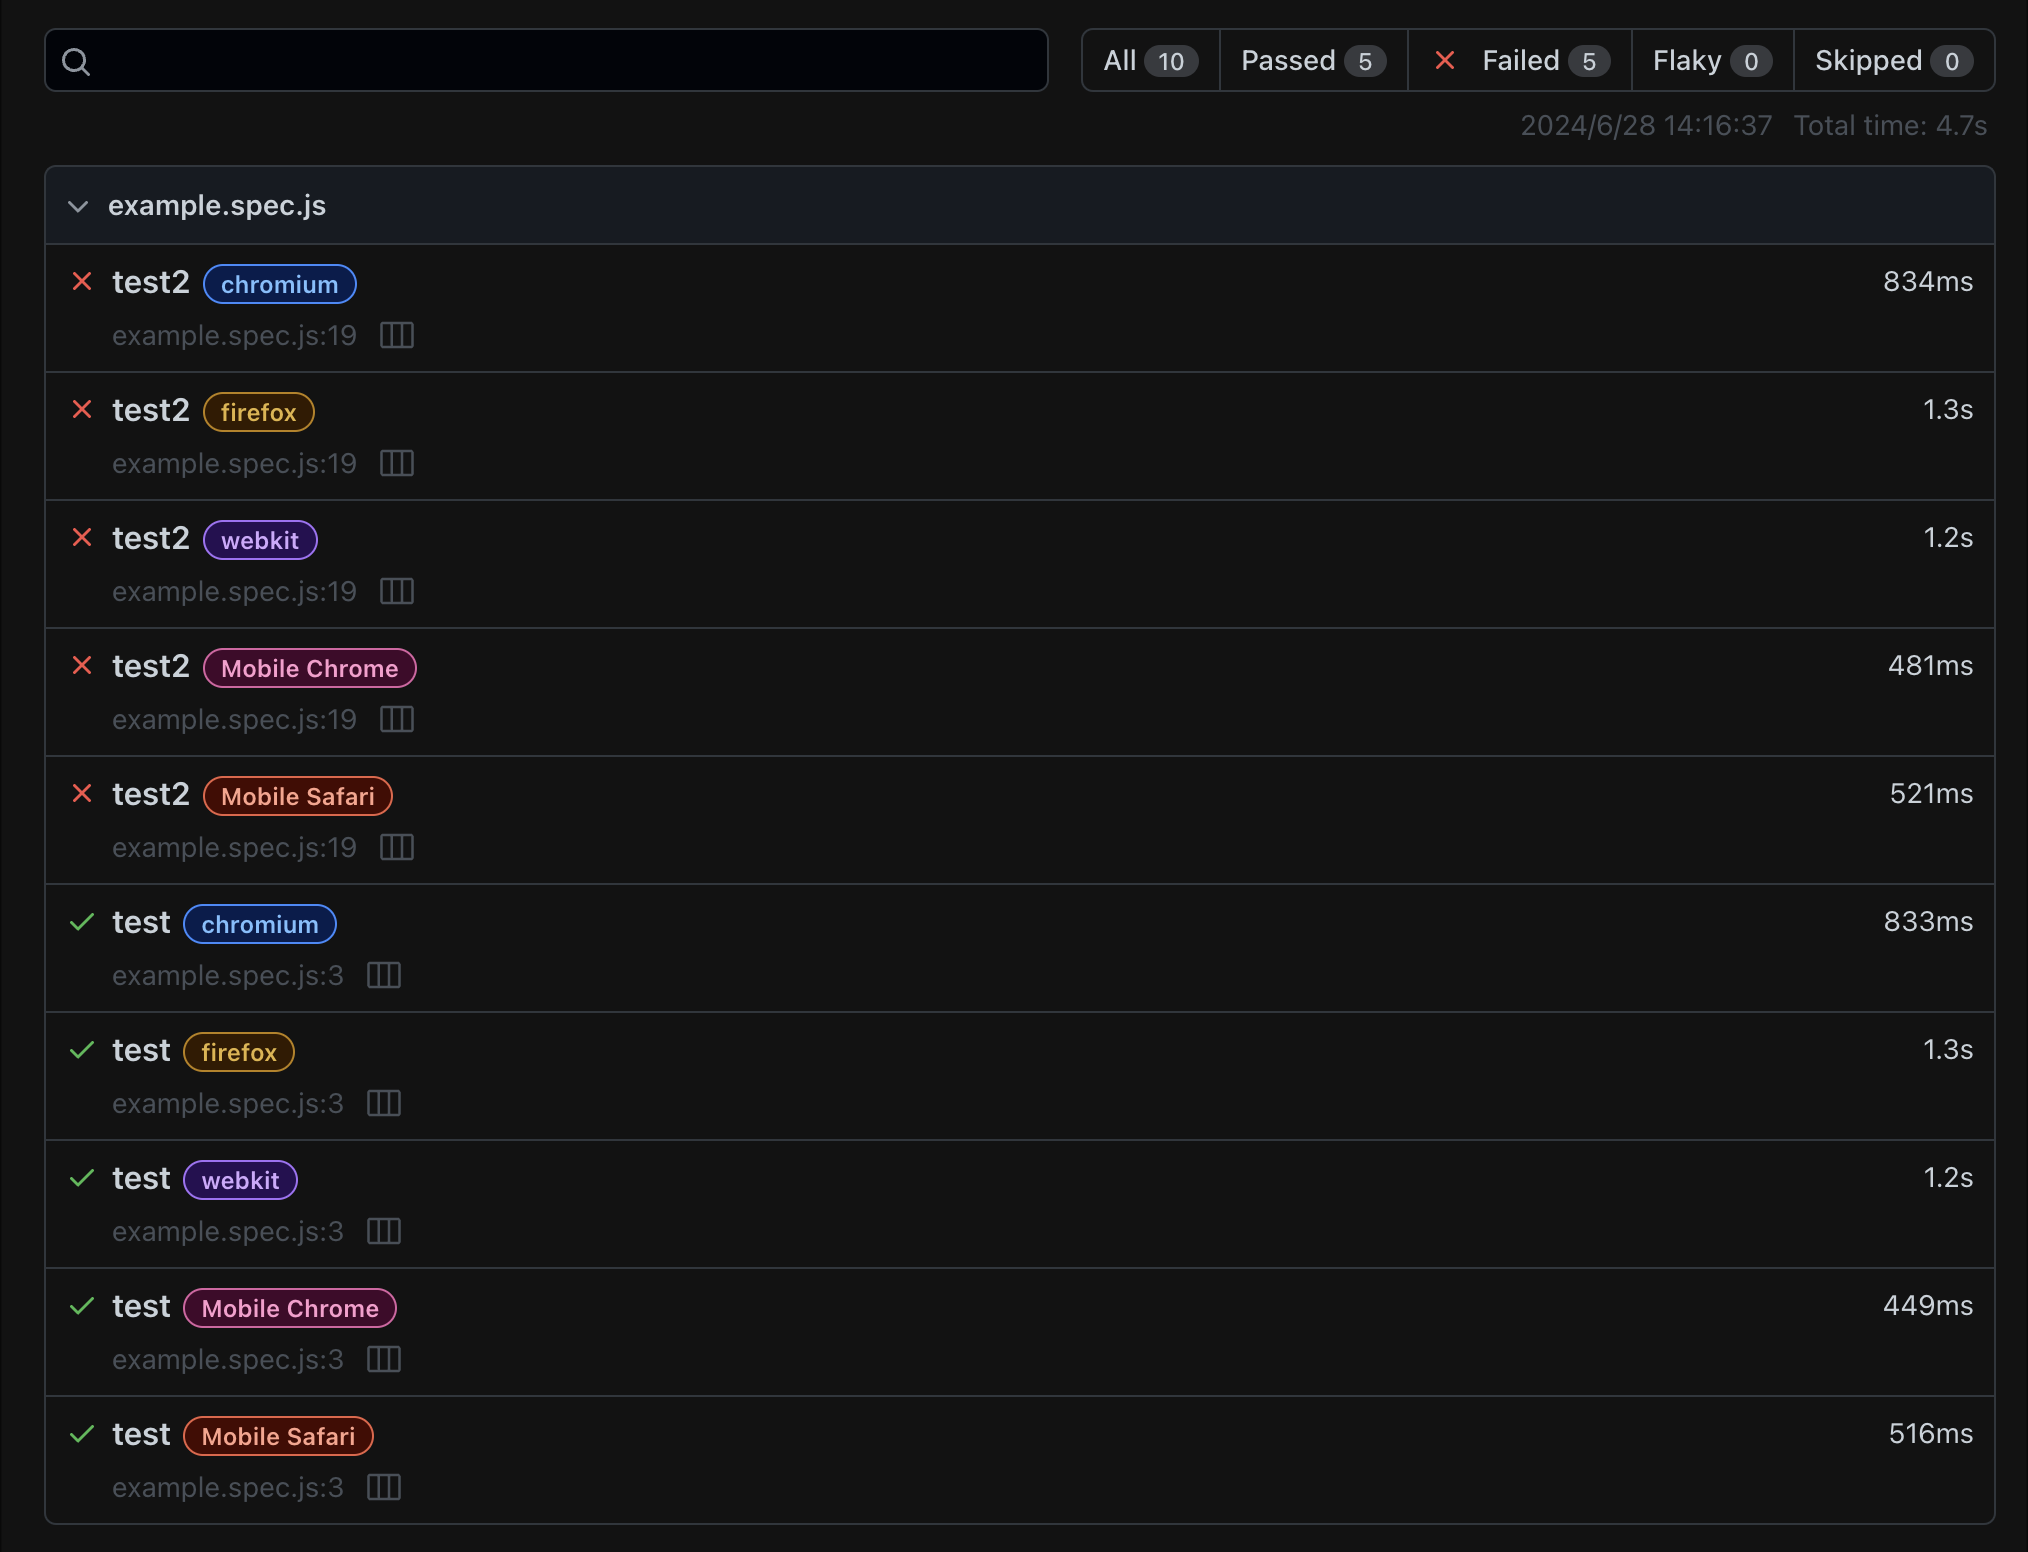Click inside the search input field
The height and width of the screenshot is (1552, 2028).
(x=545, y=60)
